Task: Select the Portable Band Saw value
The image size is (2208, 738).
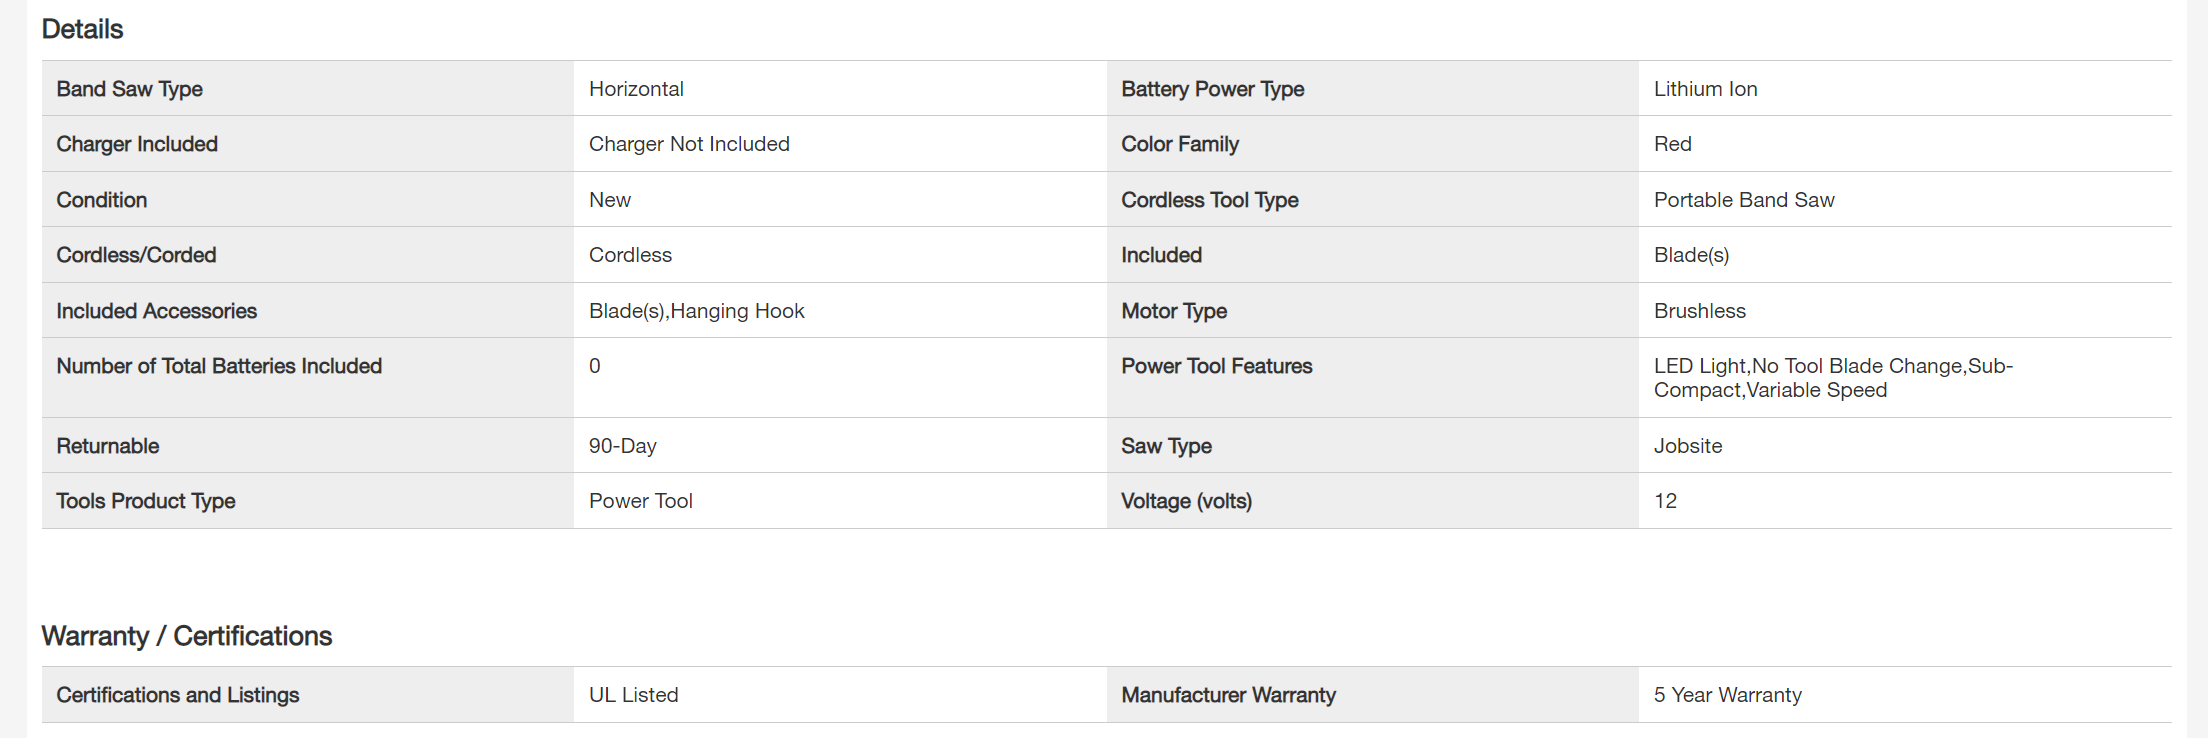Action: [1744, 200]
